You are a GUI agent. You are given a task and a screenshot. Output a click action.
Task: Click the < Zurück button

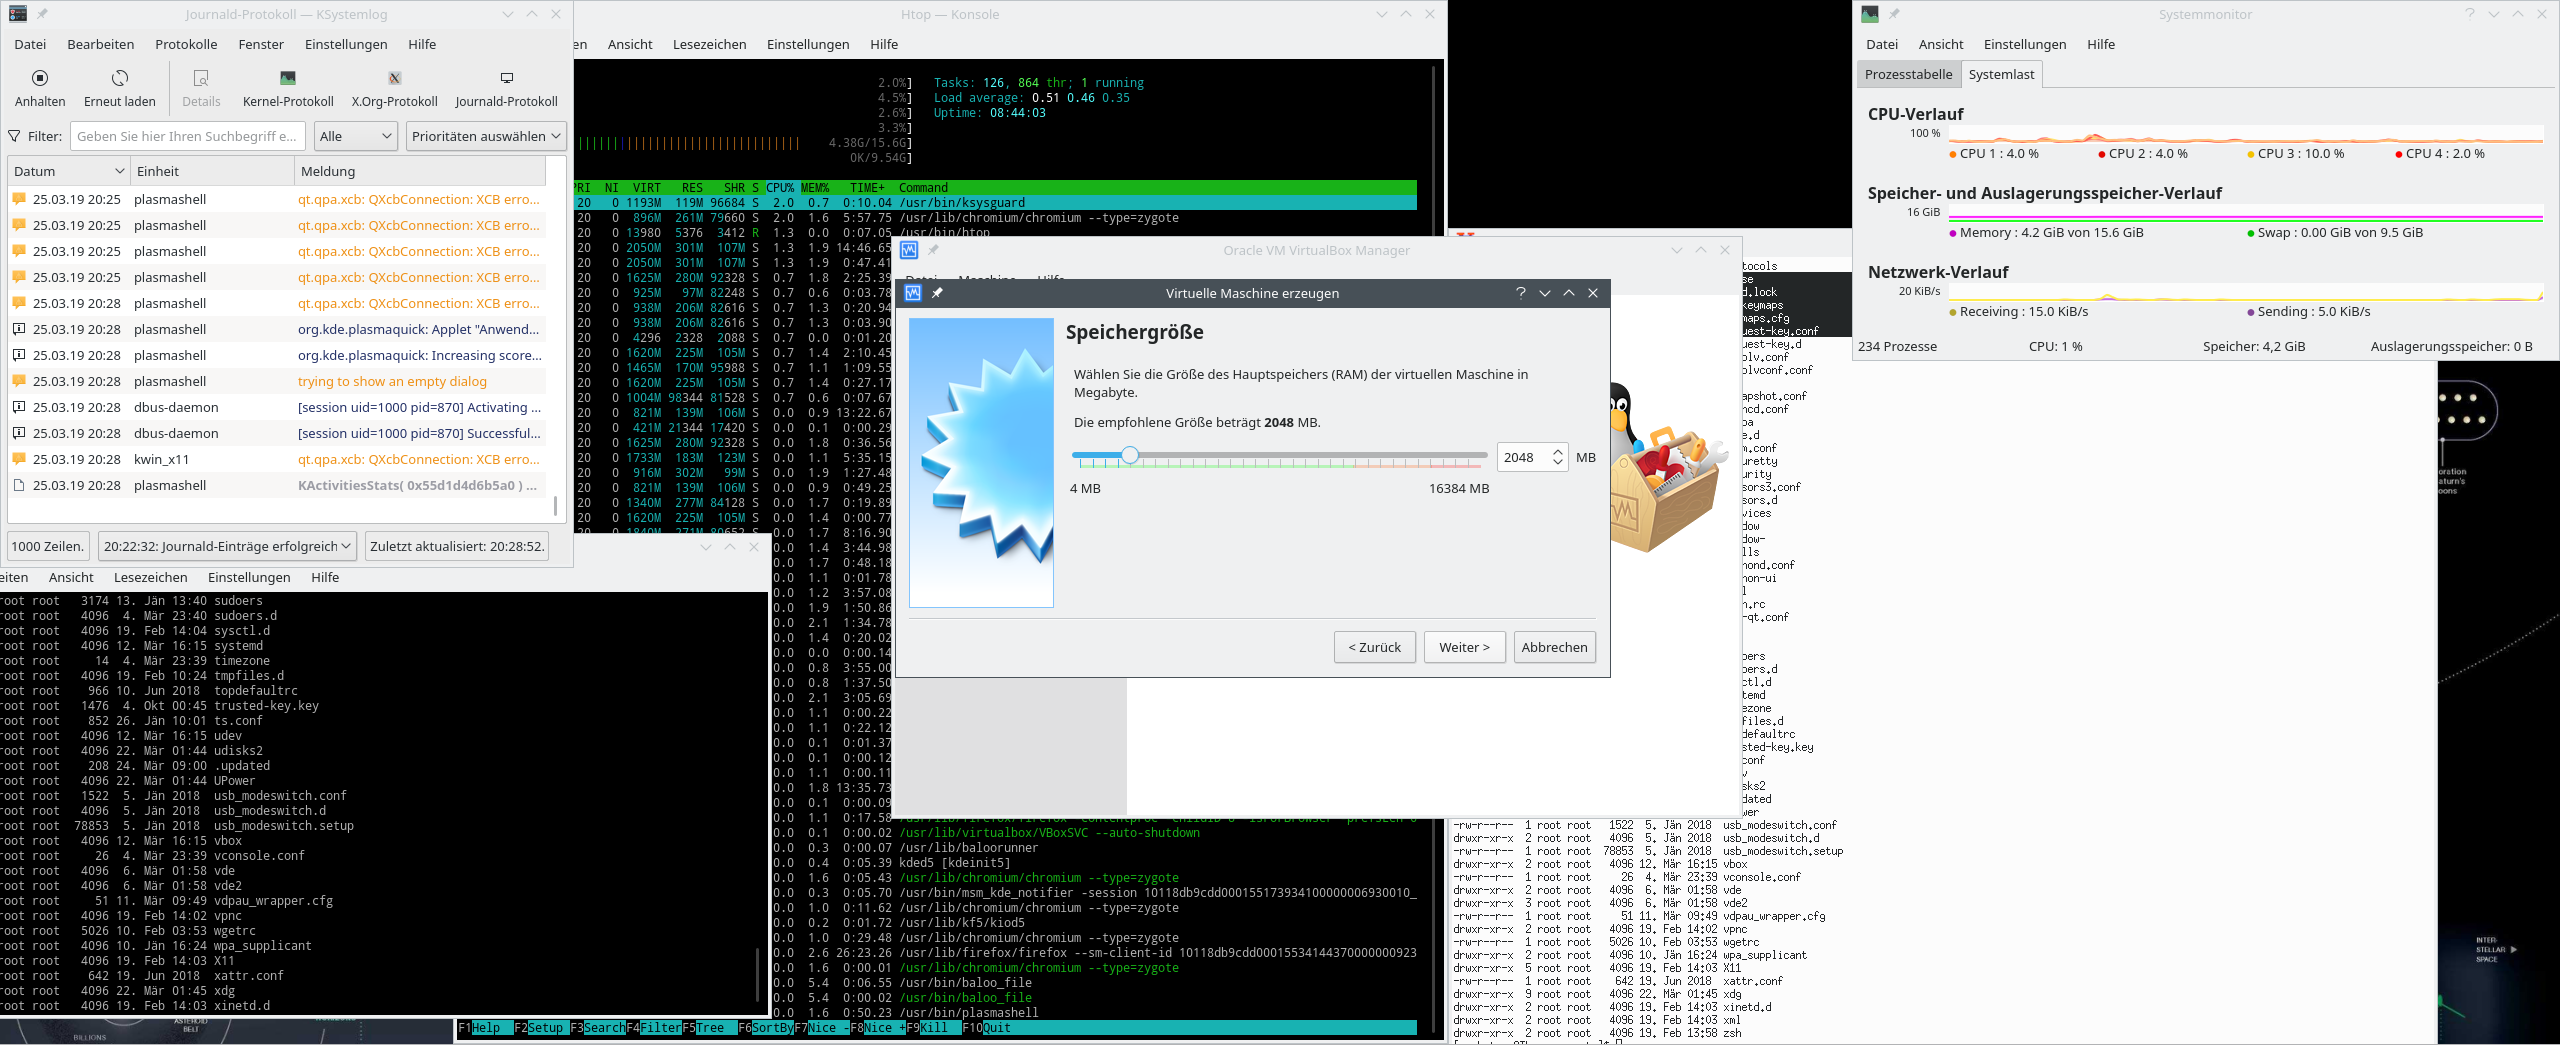[1374, 647]
